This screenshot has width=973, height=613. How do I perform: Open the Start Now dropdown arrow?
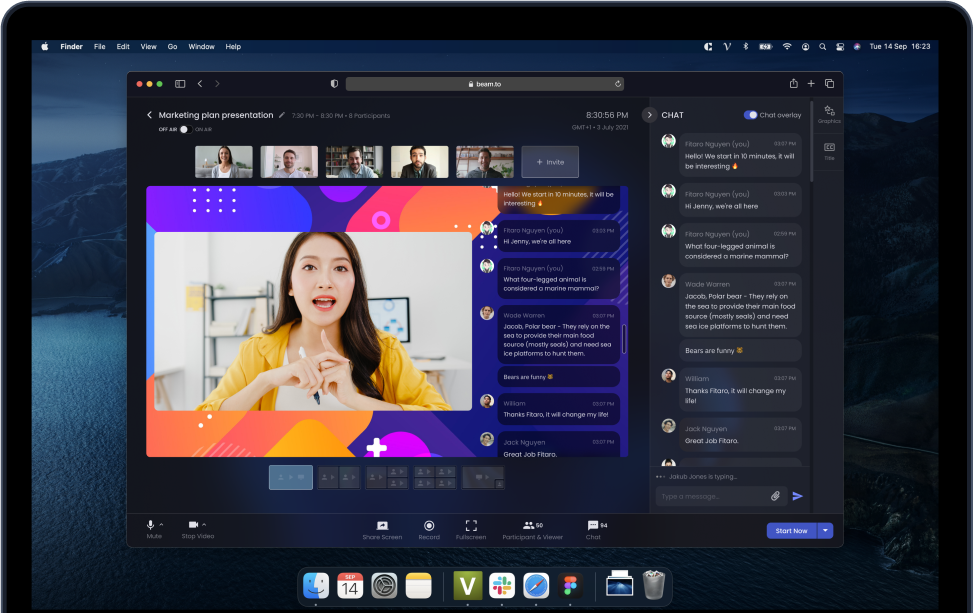(825, 530)
